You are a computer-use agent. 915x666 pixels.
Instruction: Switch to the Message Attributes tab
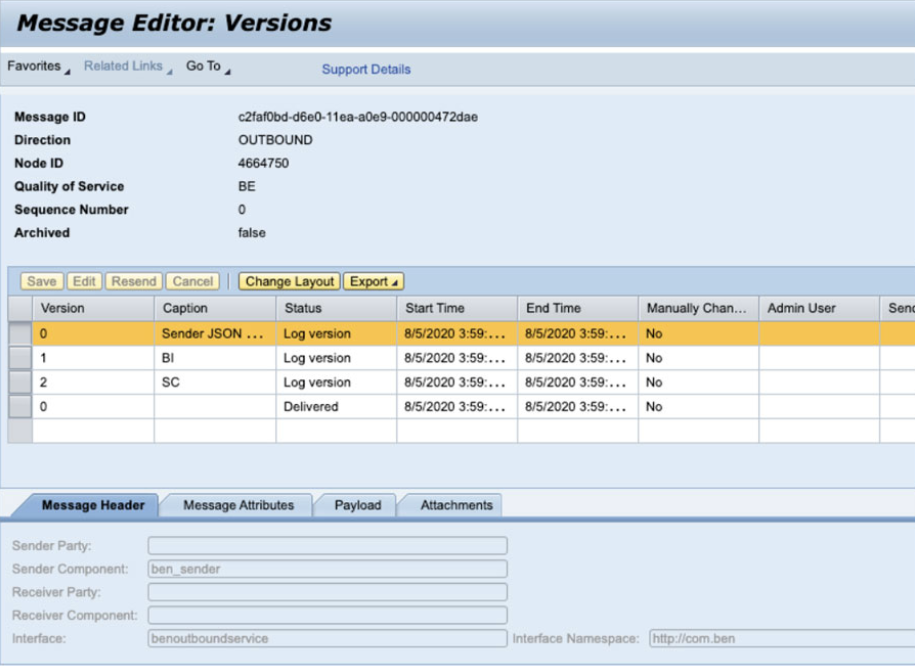(238, 506)
